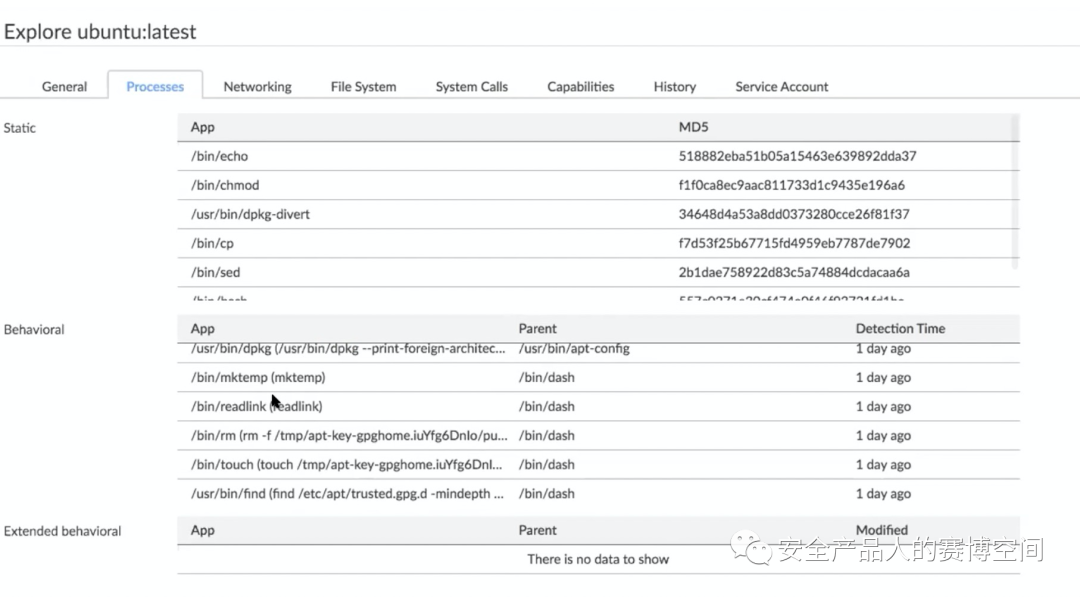Switch to the General tab
Image resolution: width=1080 pixels, height=597 pixels.
pos(64,87)
